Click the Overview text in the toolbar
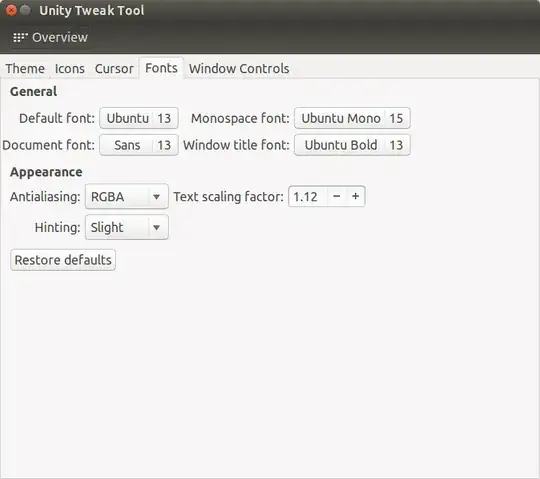Viewport: 540px width, 479px height. (60, 37)
